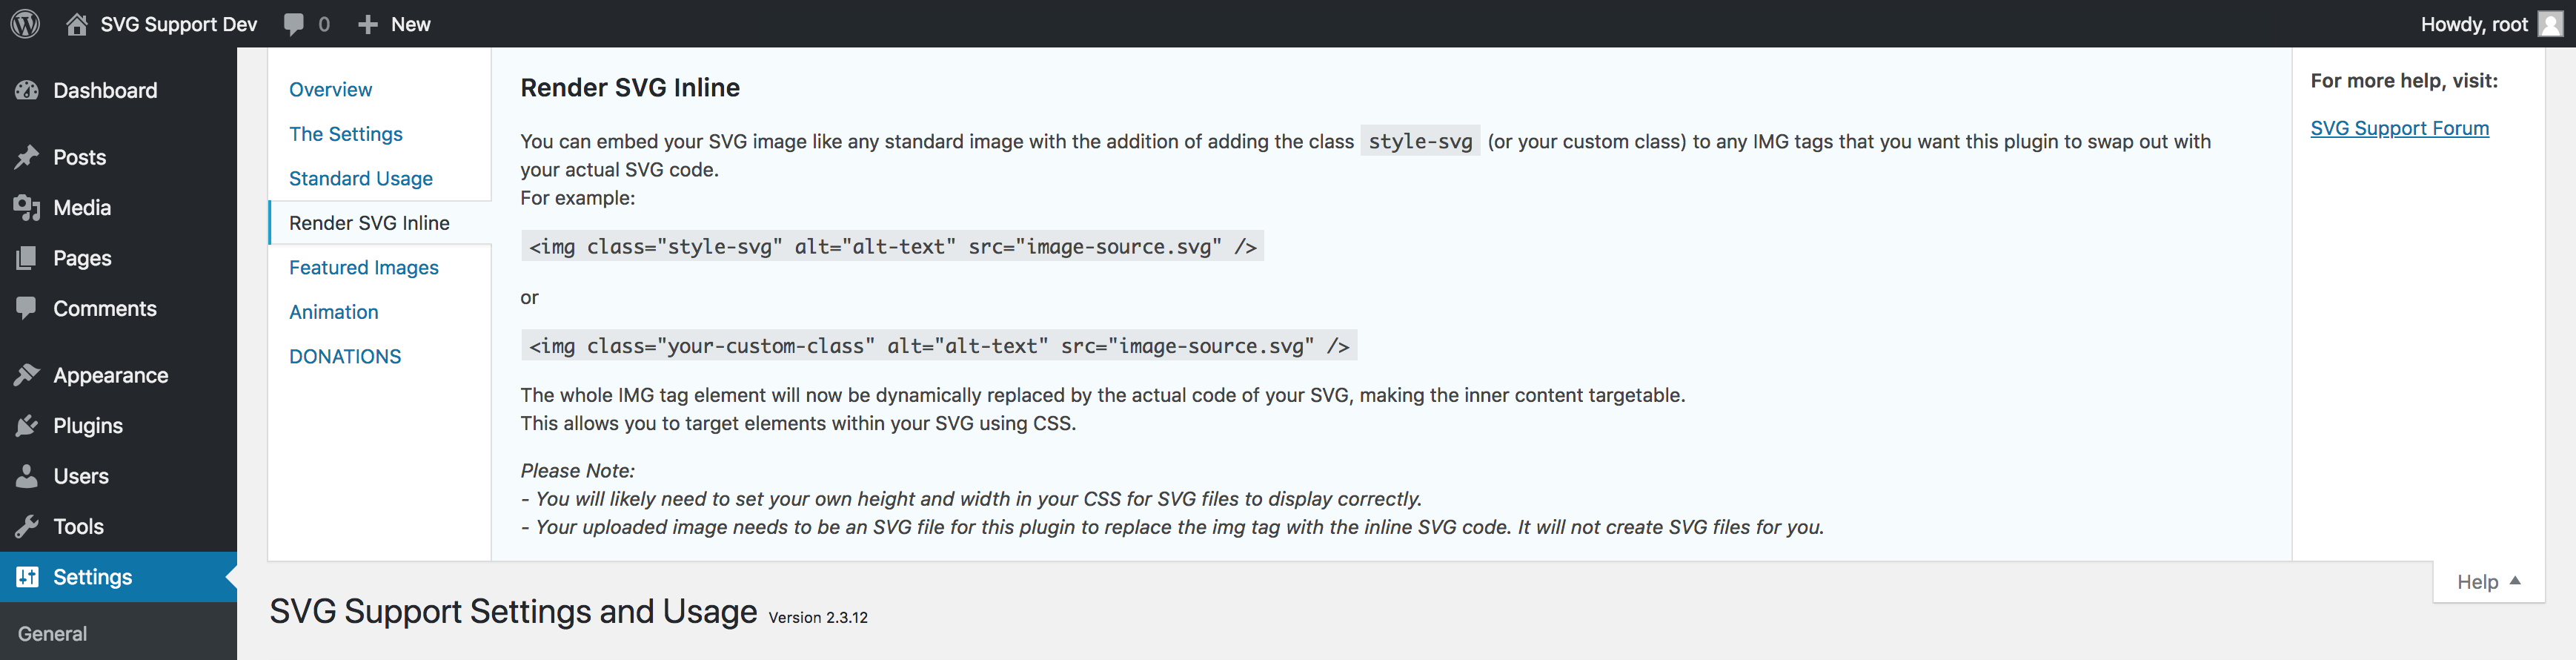Viewport: 2576px width, 660px height.
Task: Open the Howdy, root account menu
Action: [x=2491, y=24]
